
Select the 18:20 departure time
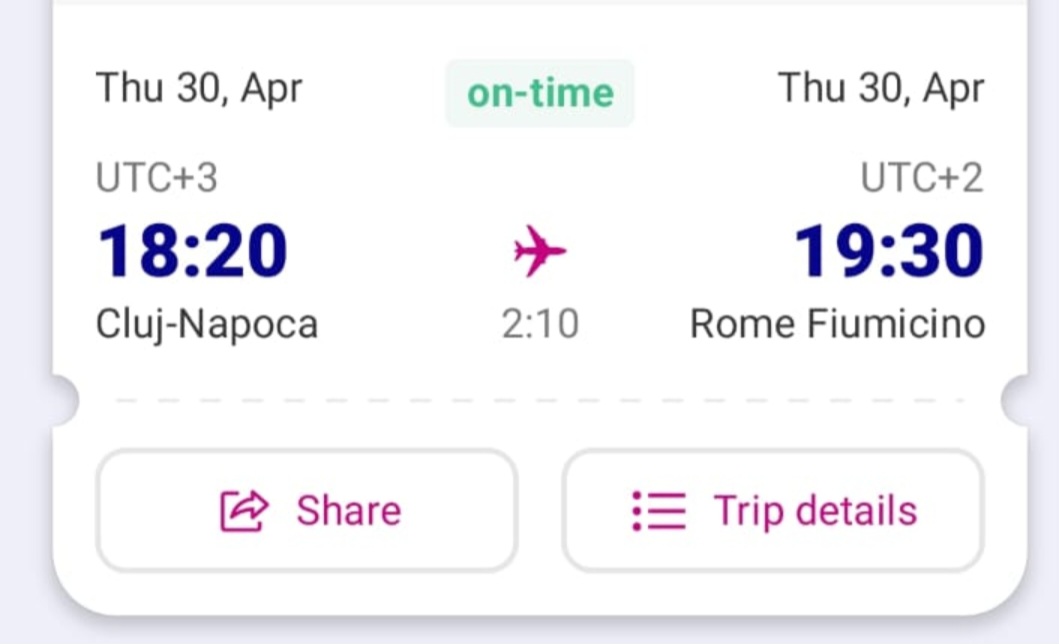coord(192,251)
